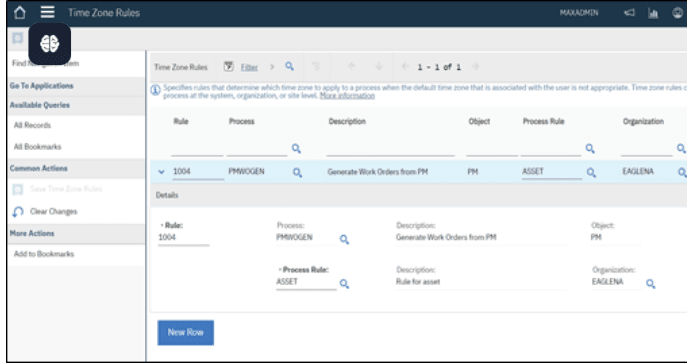Click MAXADMIN username in header
This screenshot has height=363, width=687.
(579, 13)
